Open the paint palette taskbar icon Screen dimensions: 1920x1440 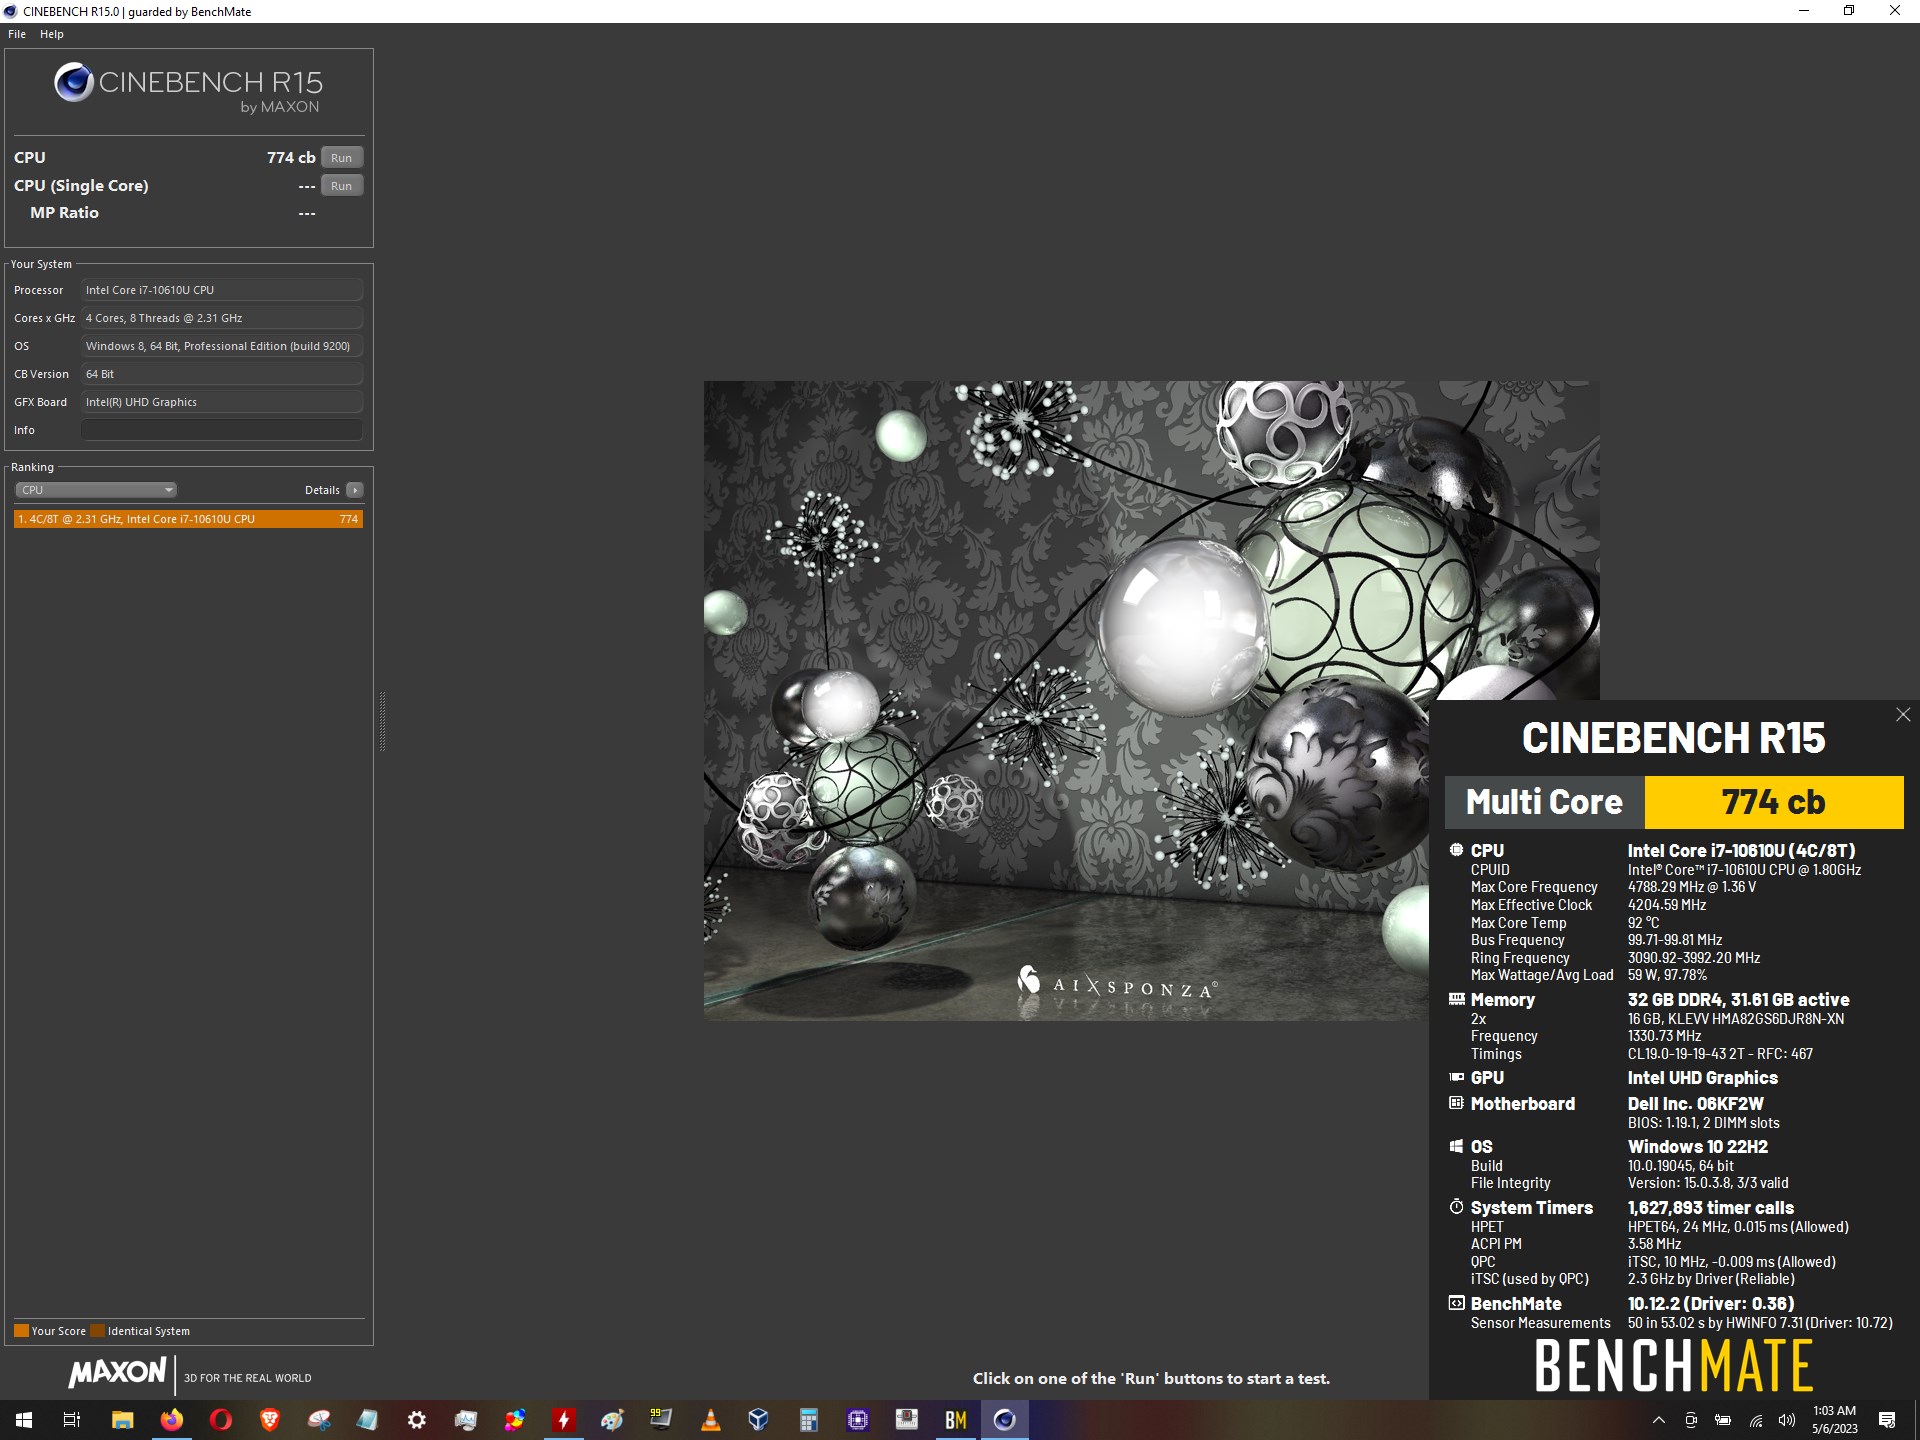[613, 1420]
